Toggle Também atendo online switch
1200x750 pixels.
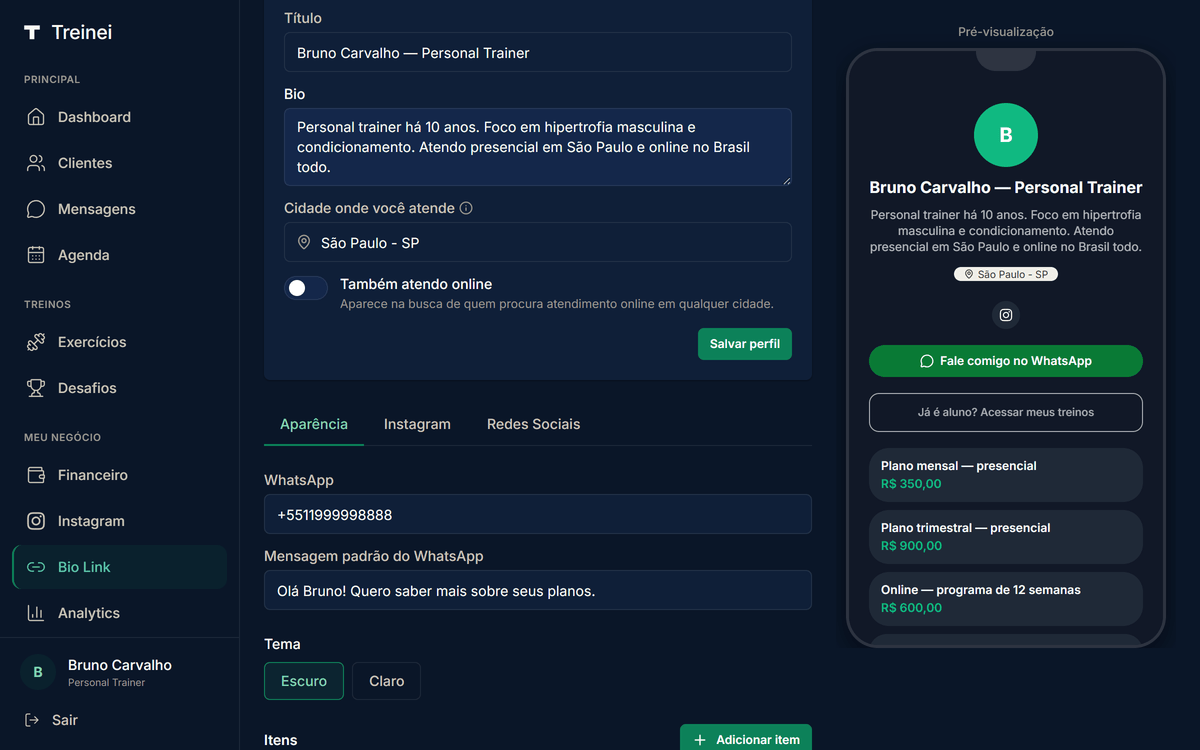coord(306,288)
